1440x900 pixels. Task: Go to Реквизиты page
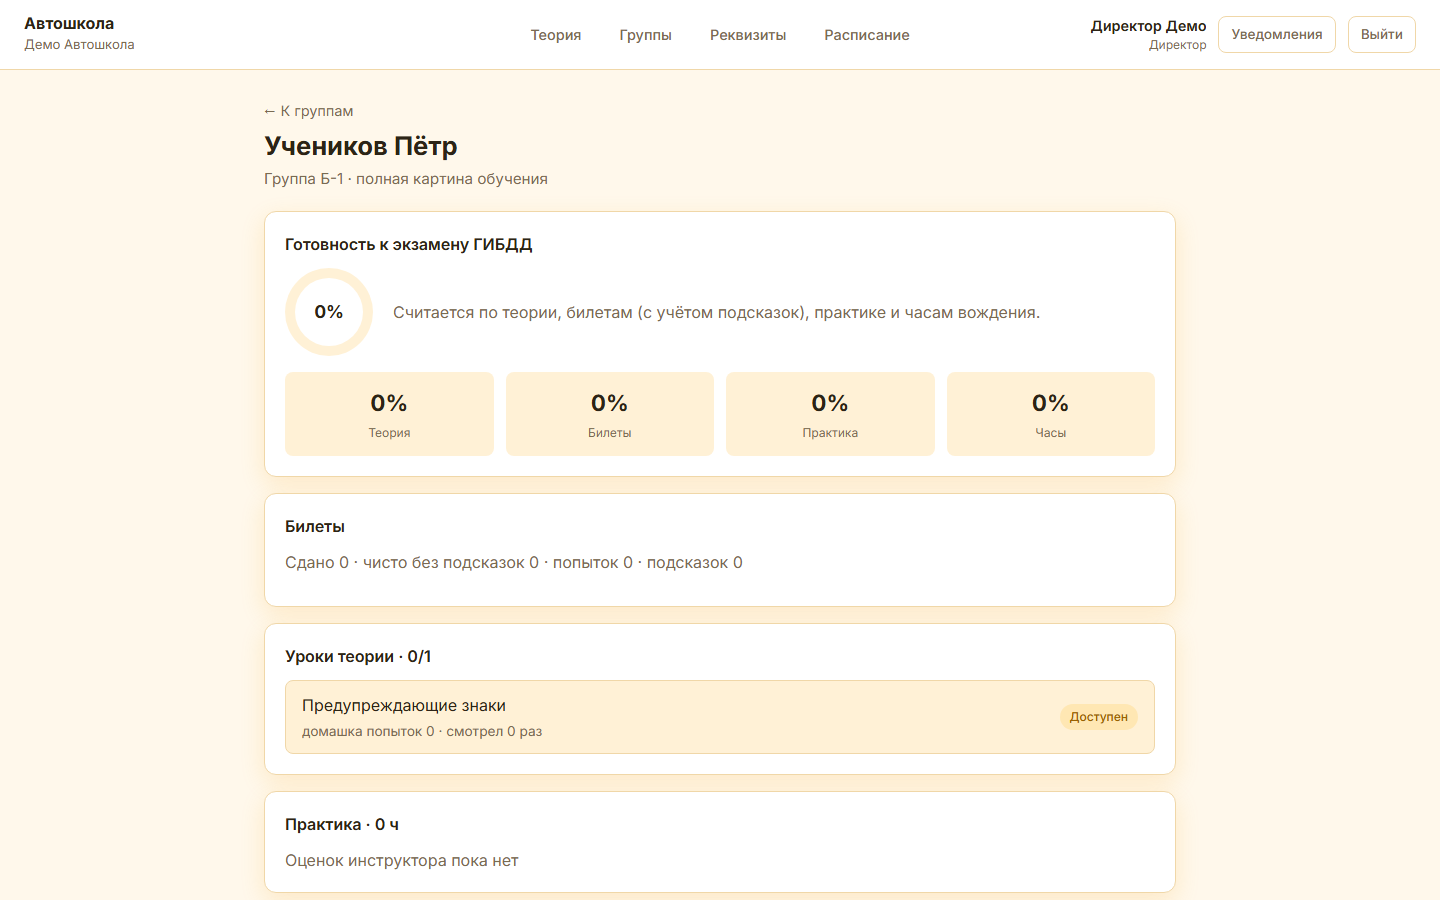[x=748, y=35]
